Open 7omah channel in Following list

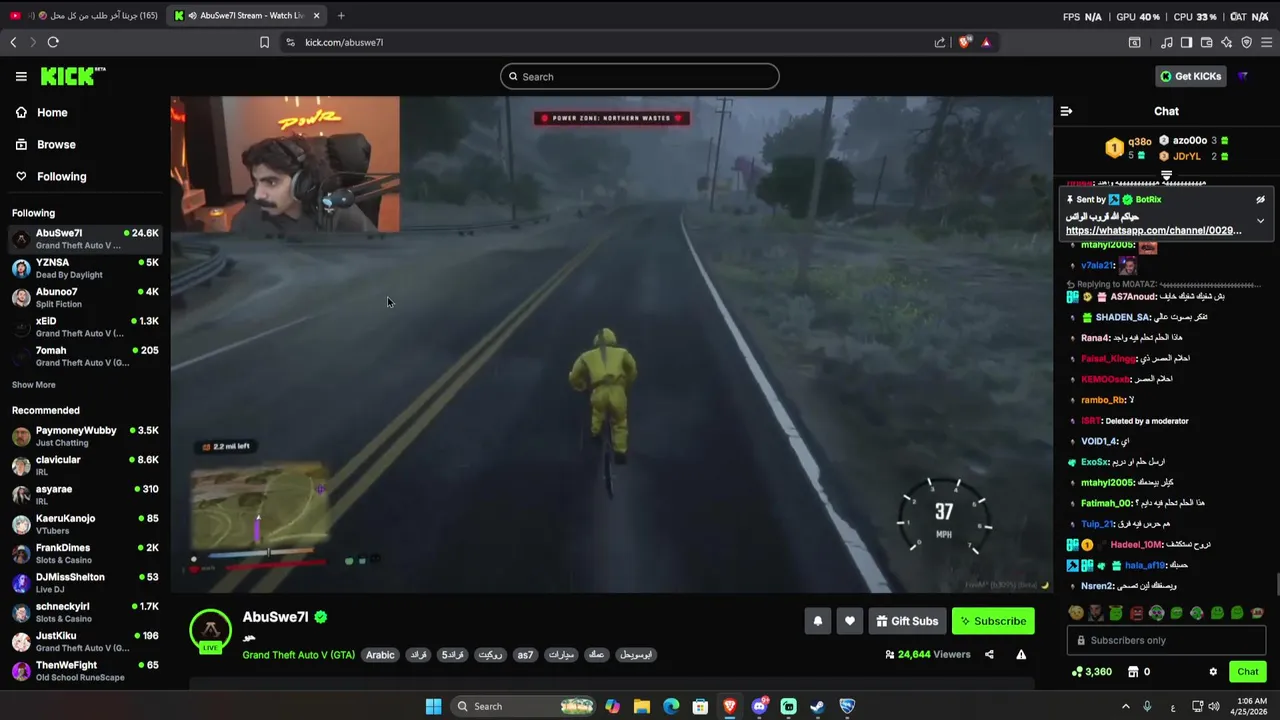coord(84,357)
